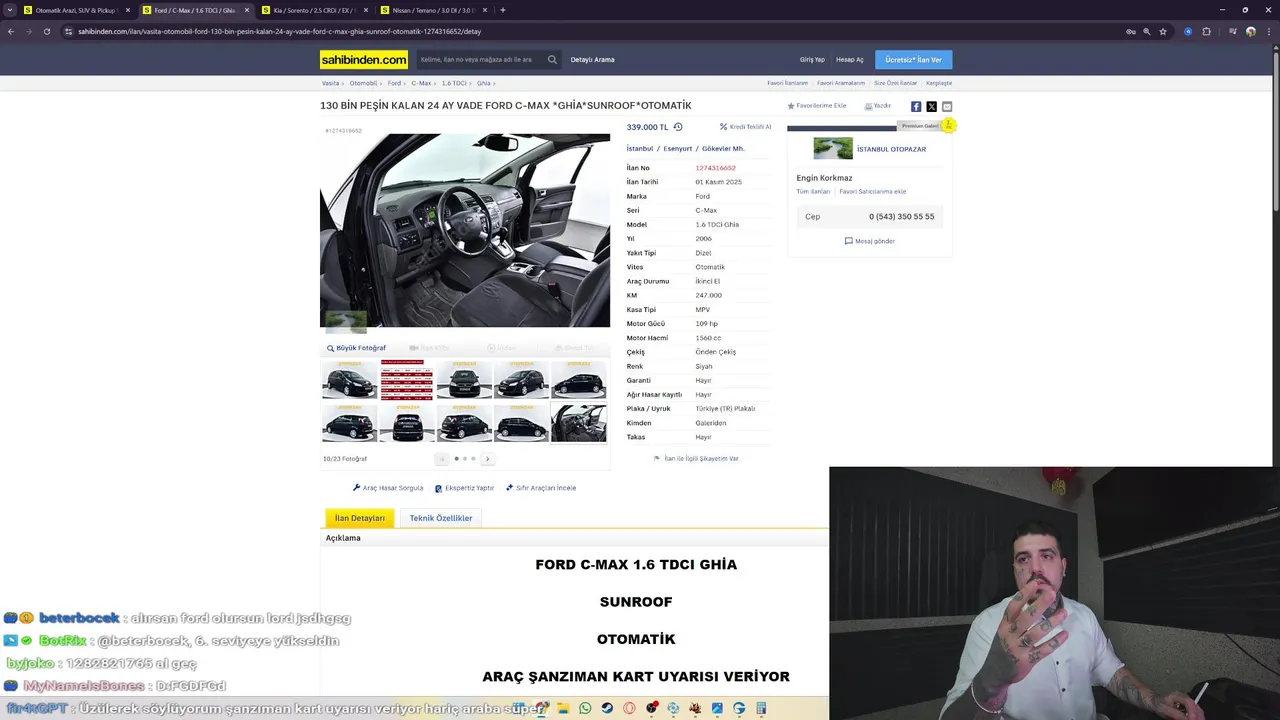Viewport: 1280px width, 720px height.
Task: Click C-Max breadcrumb
Action: [421, 83]
